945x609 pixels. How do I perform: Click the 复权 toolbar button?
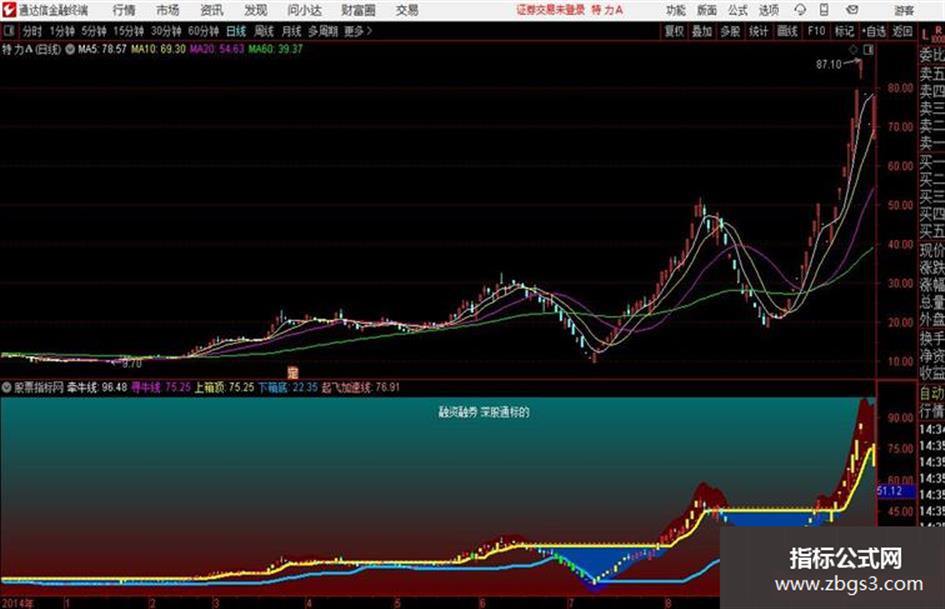(674, 31)
